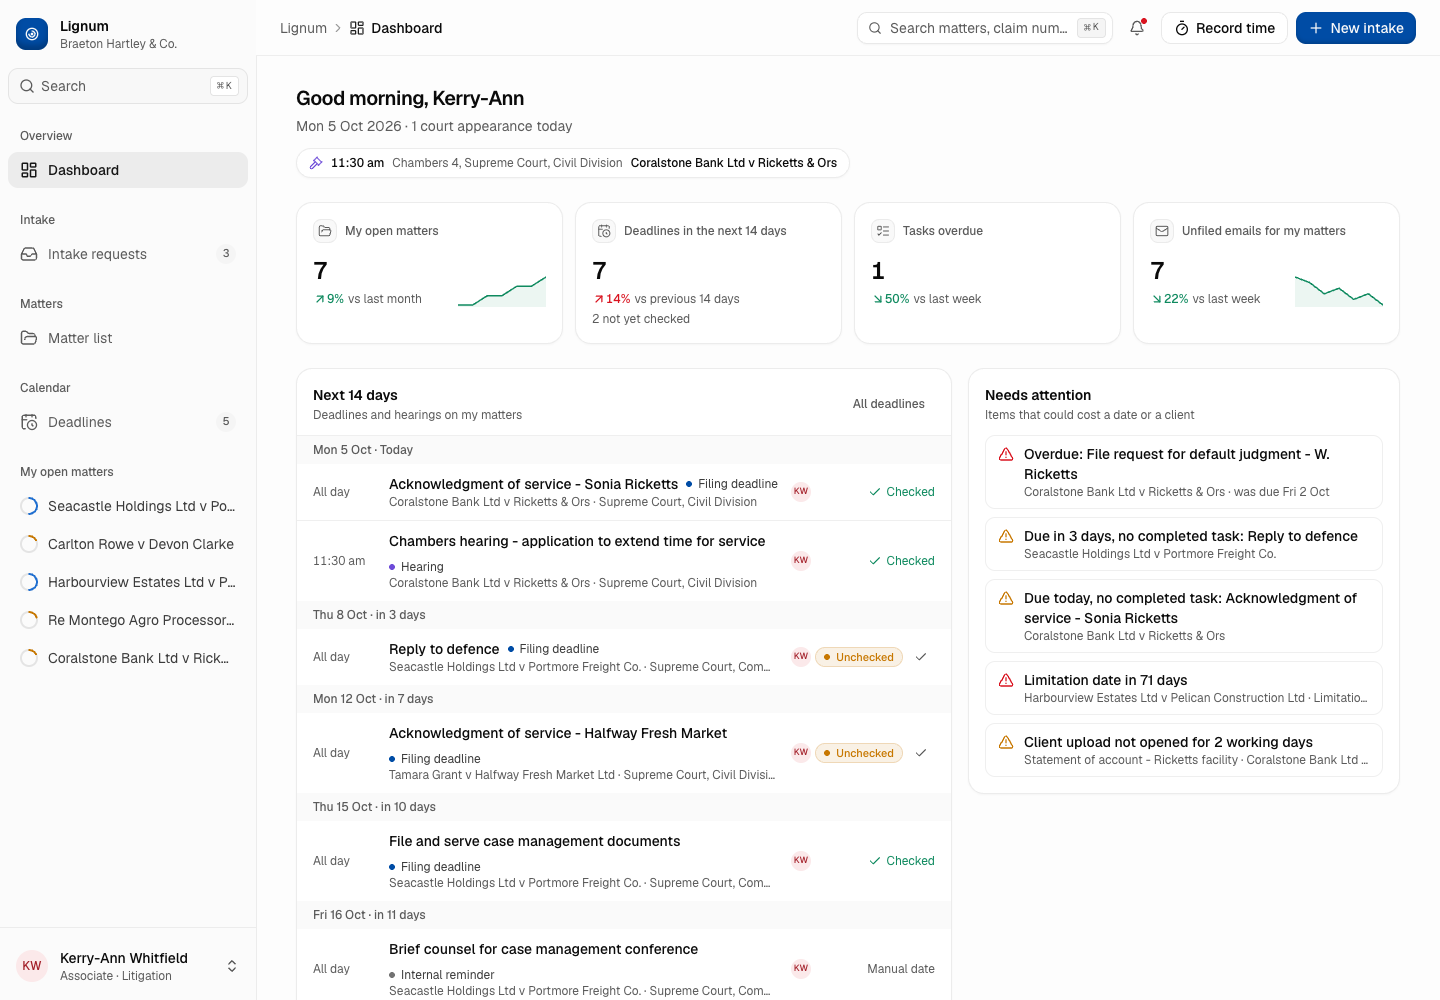Click the KW avatar on Reply to defence row
This screenshot has width=1440, height=1000.
pyautogui.click(x=801, y=657)
